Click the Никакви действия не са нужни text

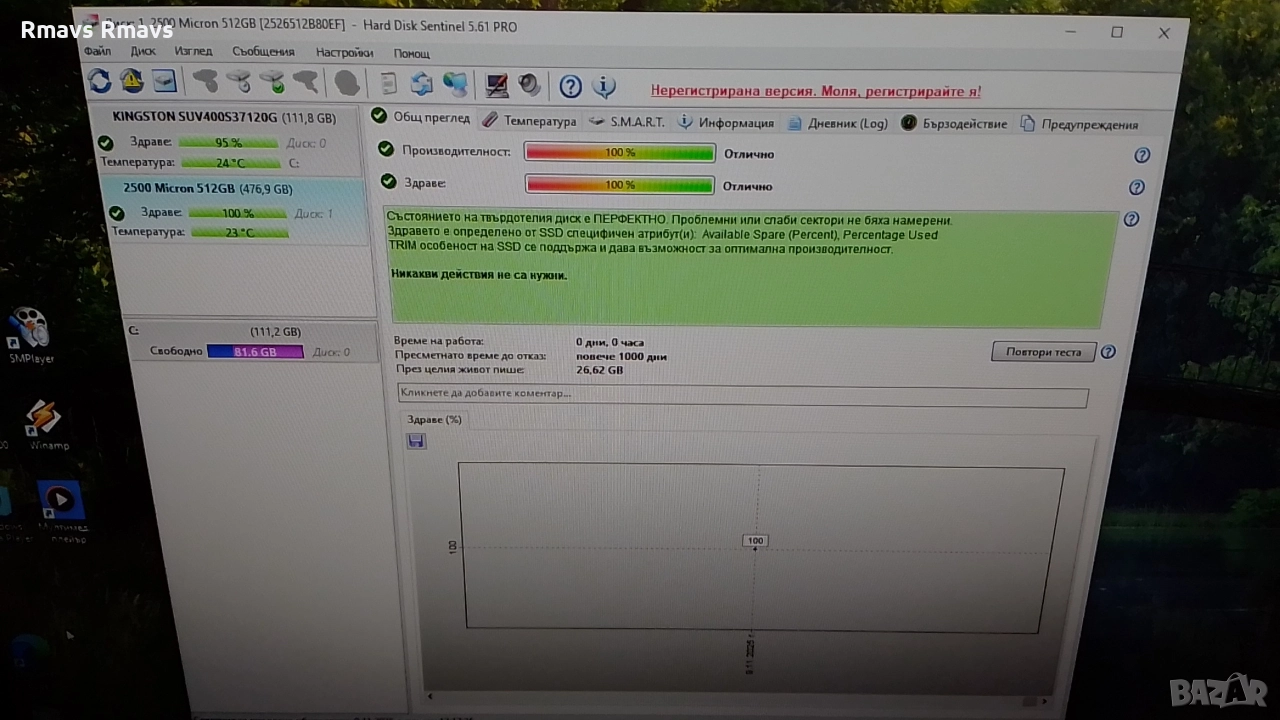click(477, 275)
